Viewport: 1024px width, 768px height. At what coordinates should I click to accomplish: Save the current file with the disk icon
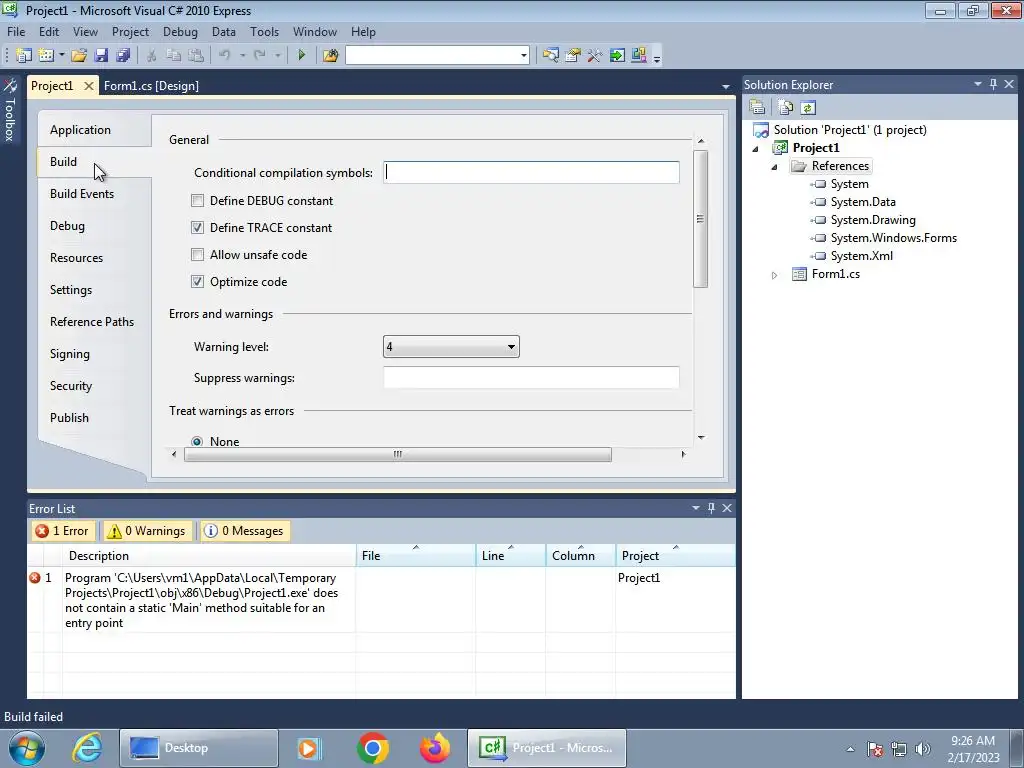pos(101,56)
